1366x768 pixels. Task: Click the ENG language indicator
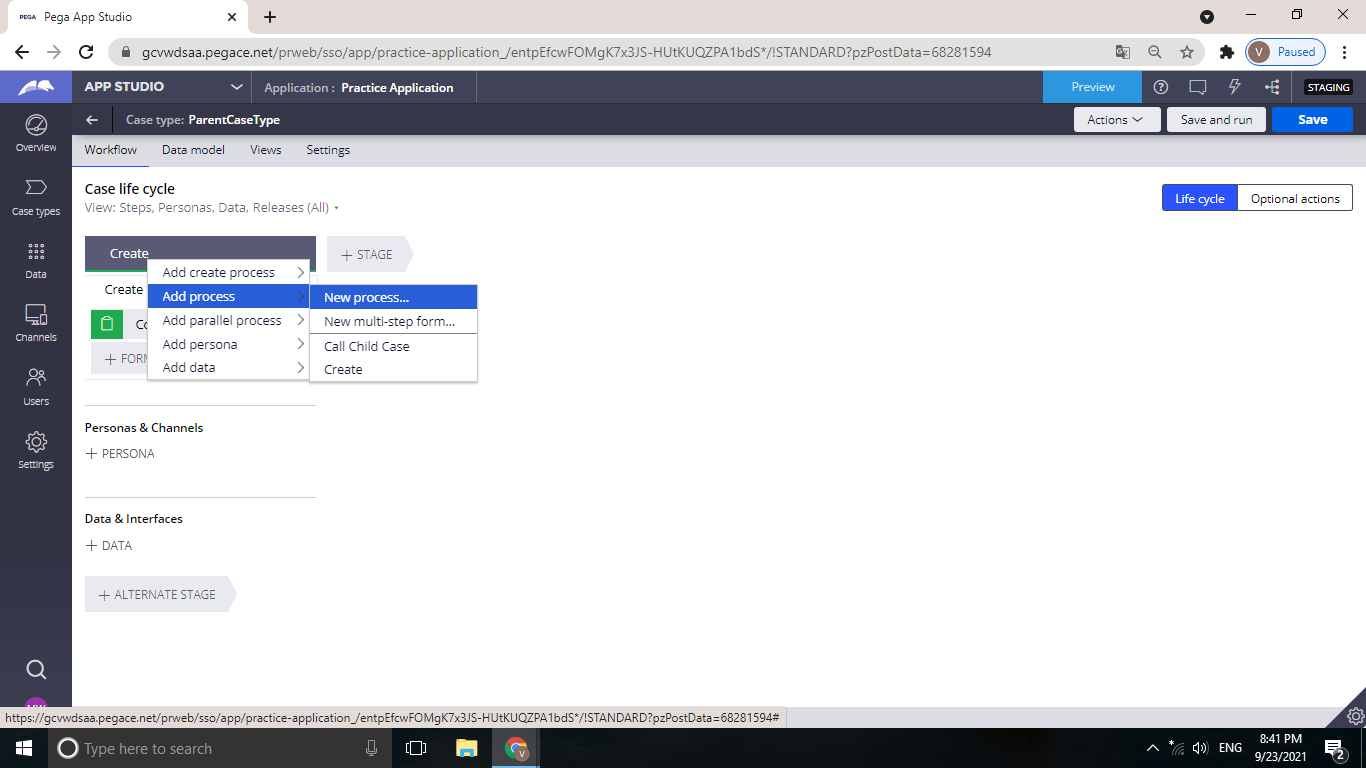click(x=1230, y=748)
